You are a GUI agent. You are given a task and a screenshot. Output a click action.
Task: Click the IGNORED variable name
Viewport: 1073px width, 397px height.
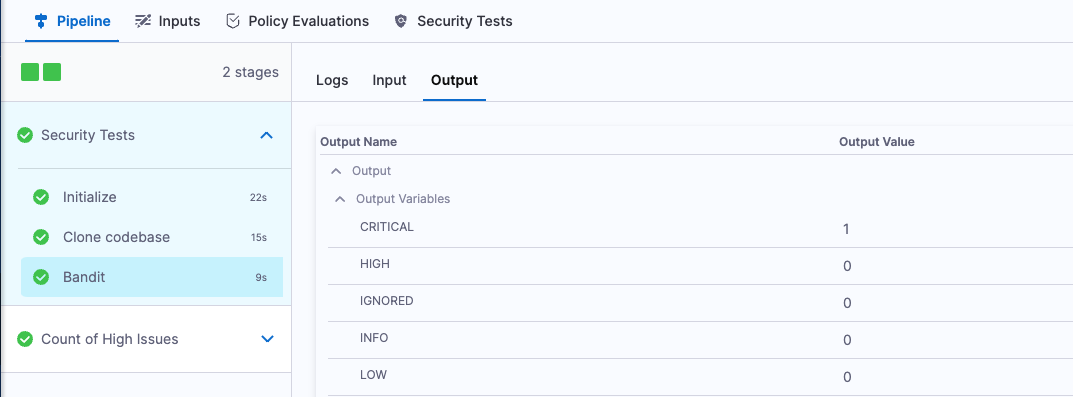[x=387, y=300]
